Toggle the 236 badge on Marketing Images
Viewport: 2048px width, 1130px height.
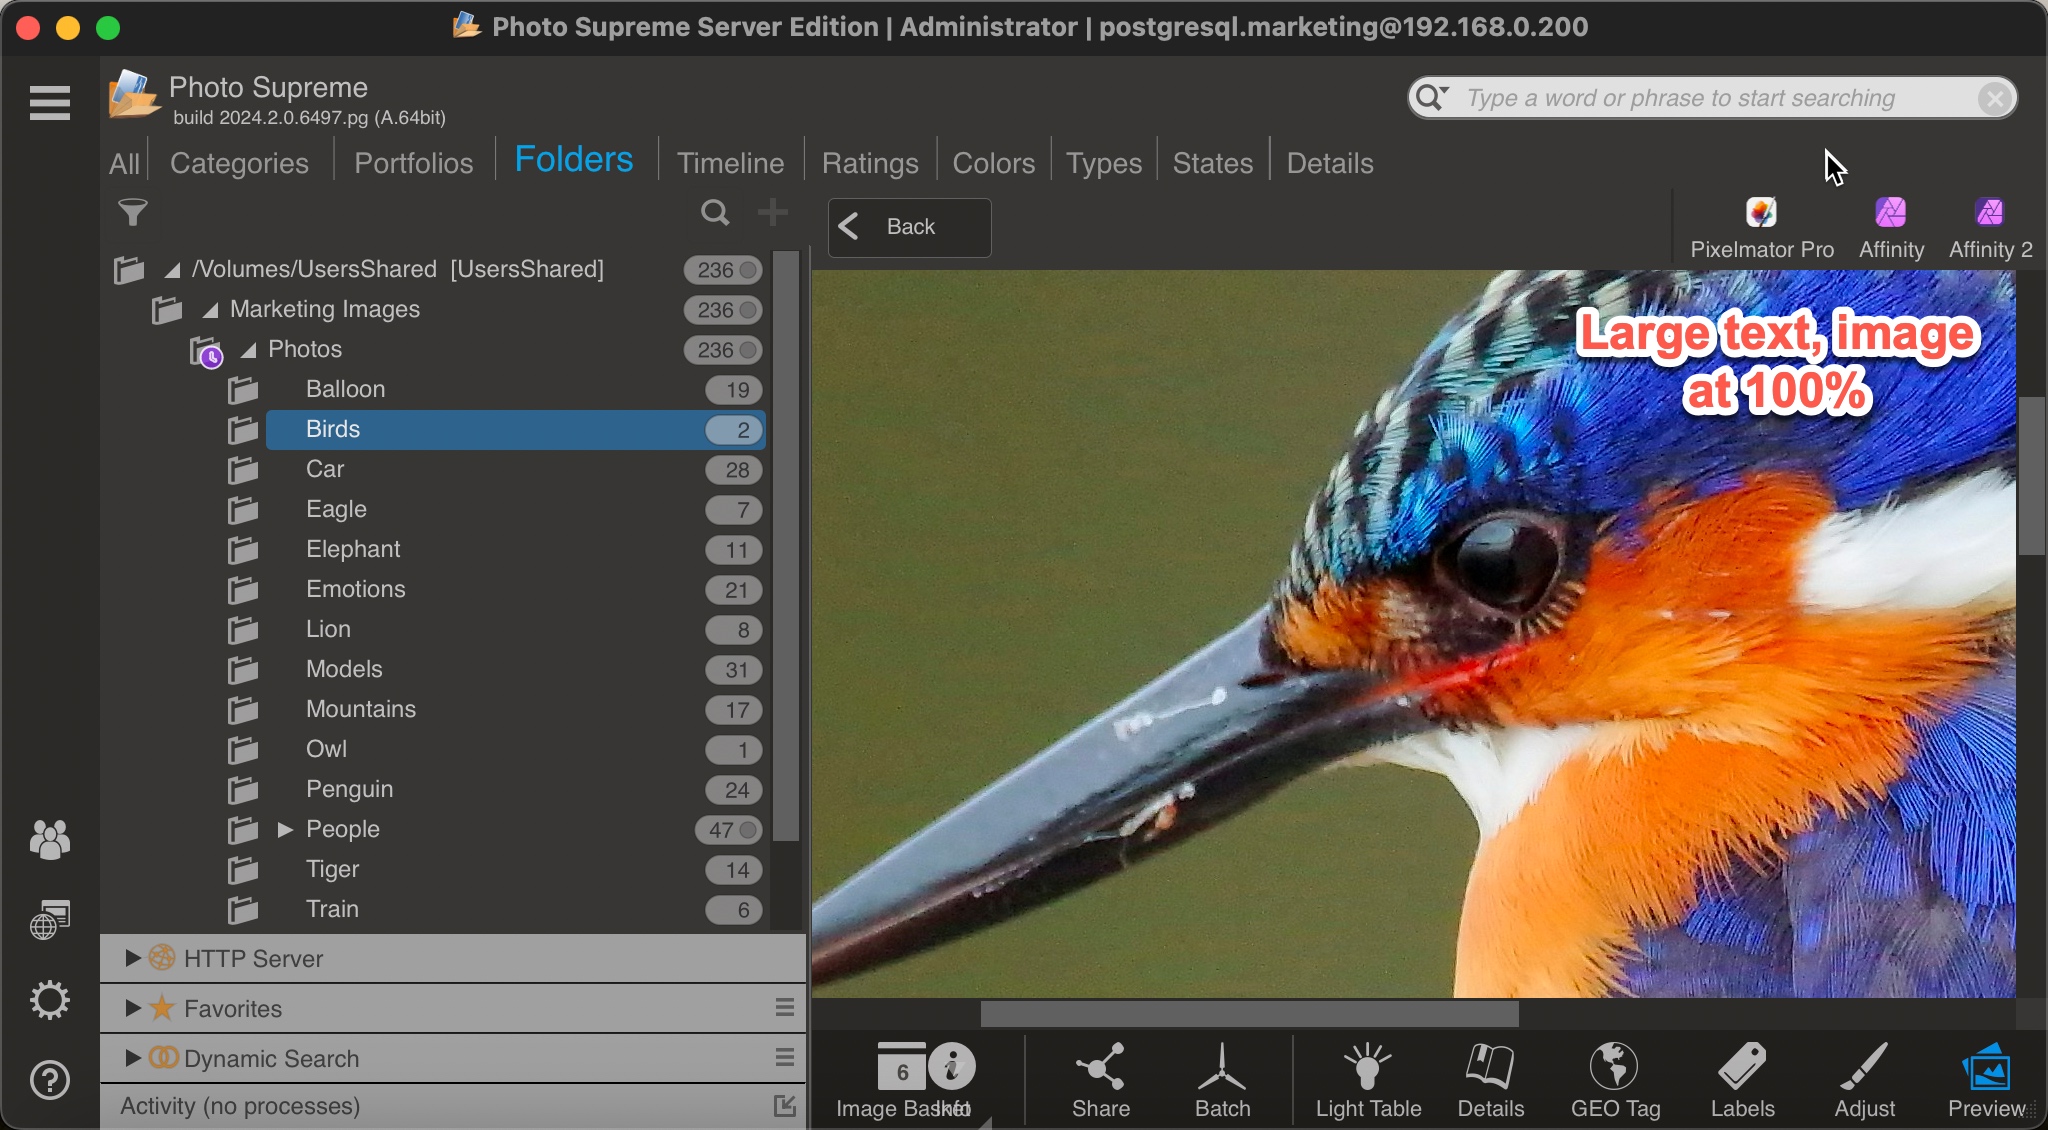[724, 310]
